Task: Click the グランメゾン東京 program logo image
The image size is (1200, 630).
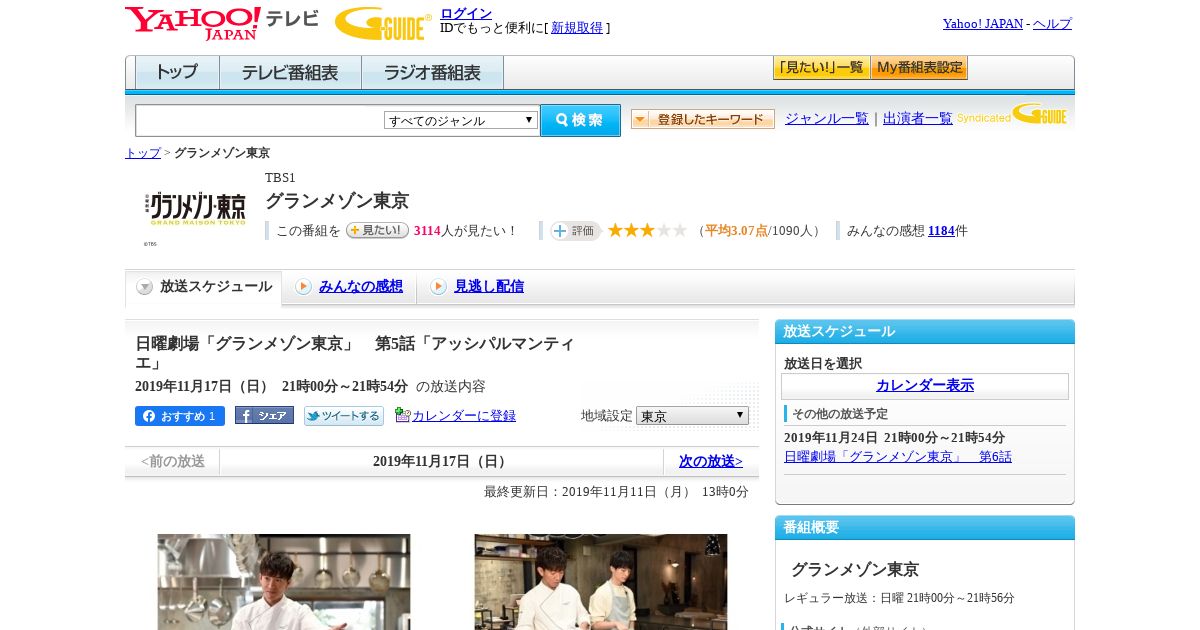Action: [x=197, y=208]
